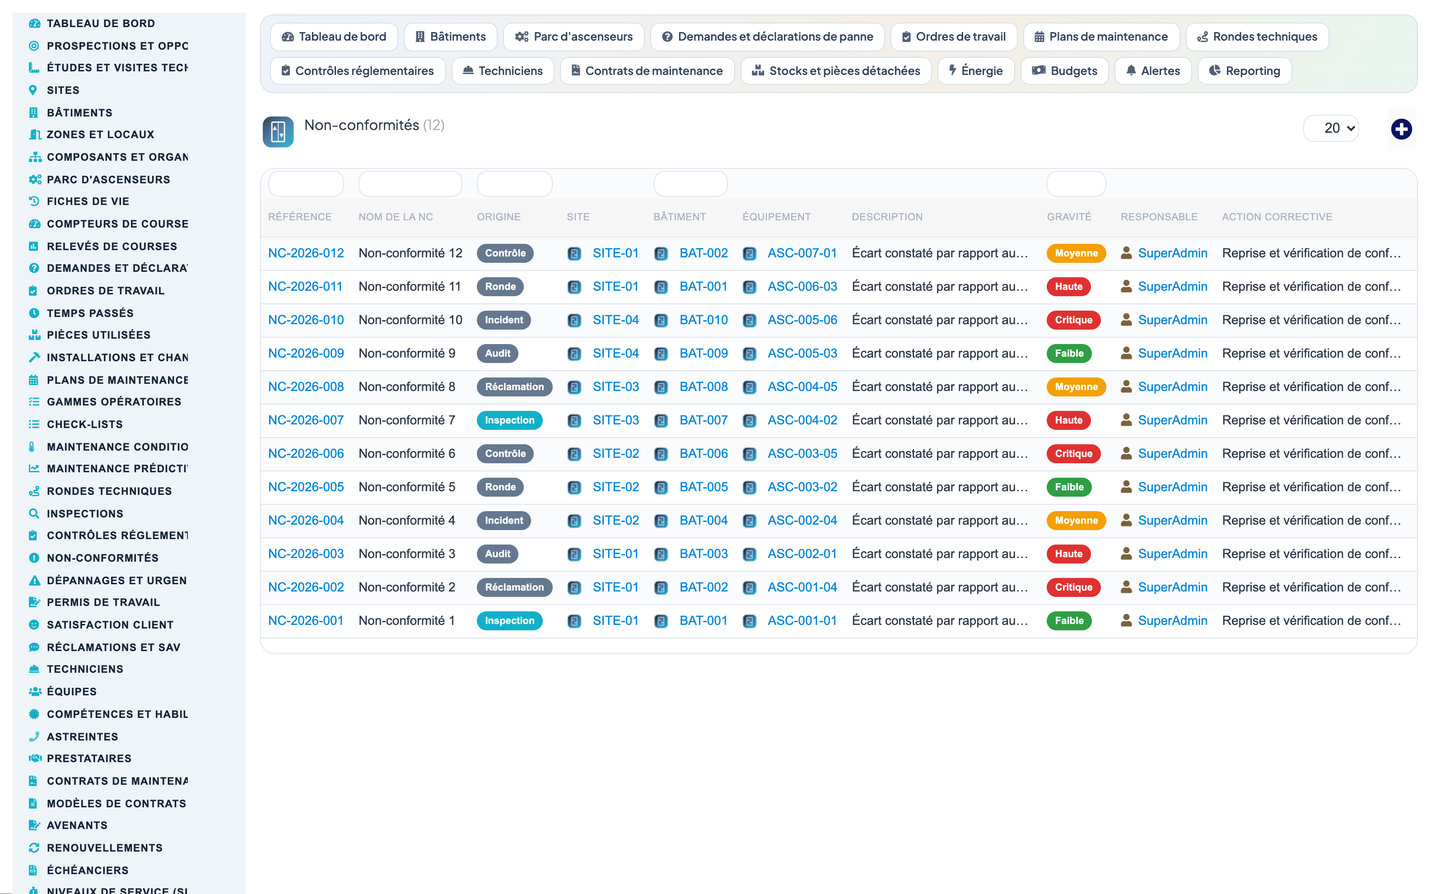Click Ordres de travail icon in sidebar
Image resolution: width=1445 pixels, height=894 pixels.
[x=34, y=291]
